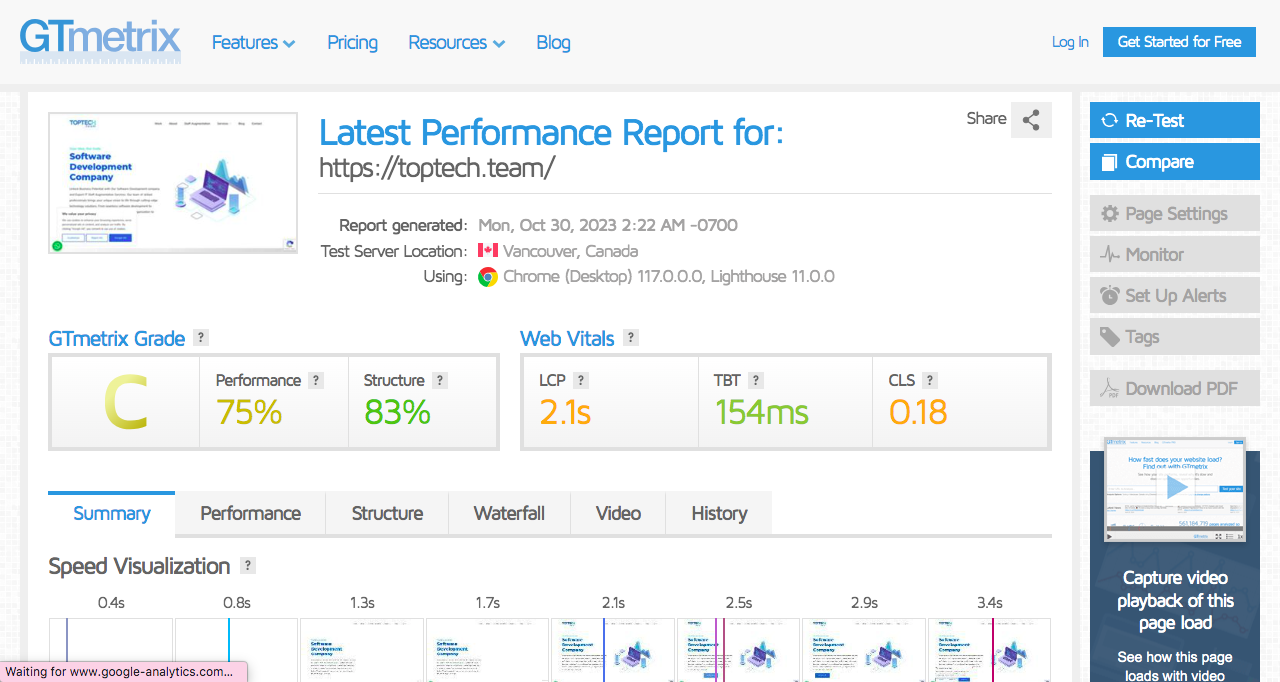The image size is (1280, 682).
Task: Click the 0.18 CLS value
Action: 918,412
